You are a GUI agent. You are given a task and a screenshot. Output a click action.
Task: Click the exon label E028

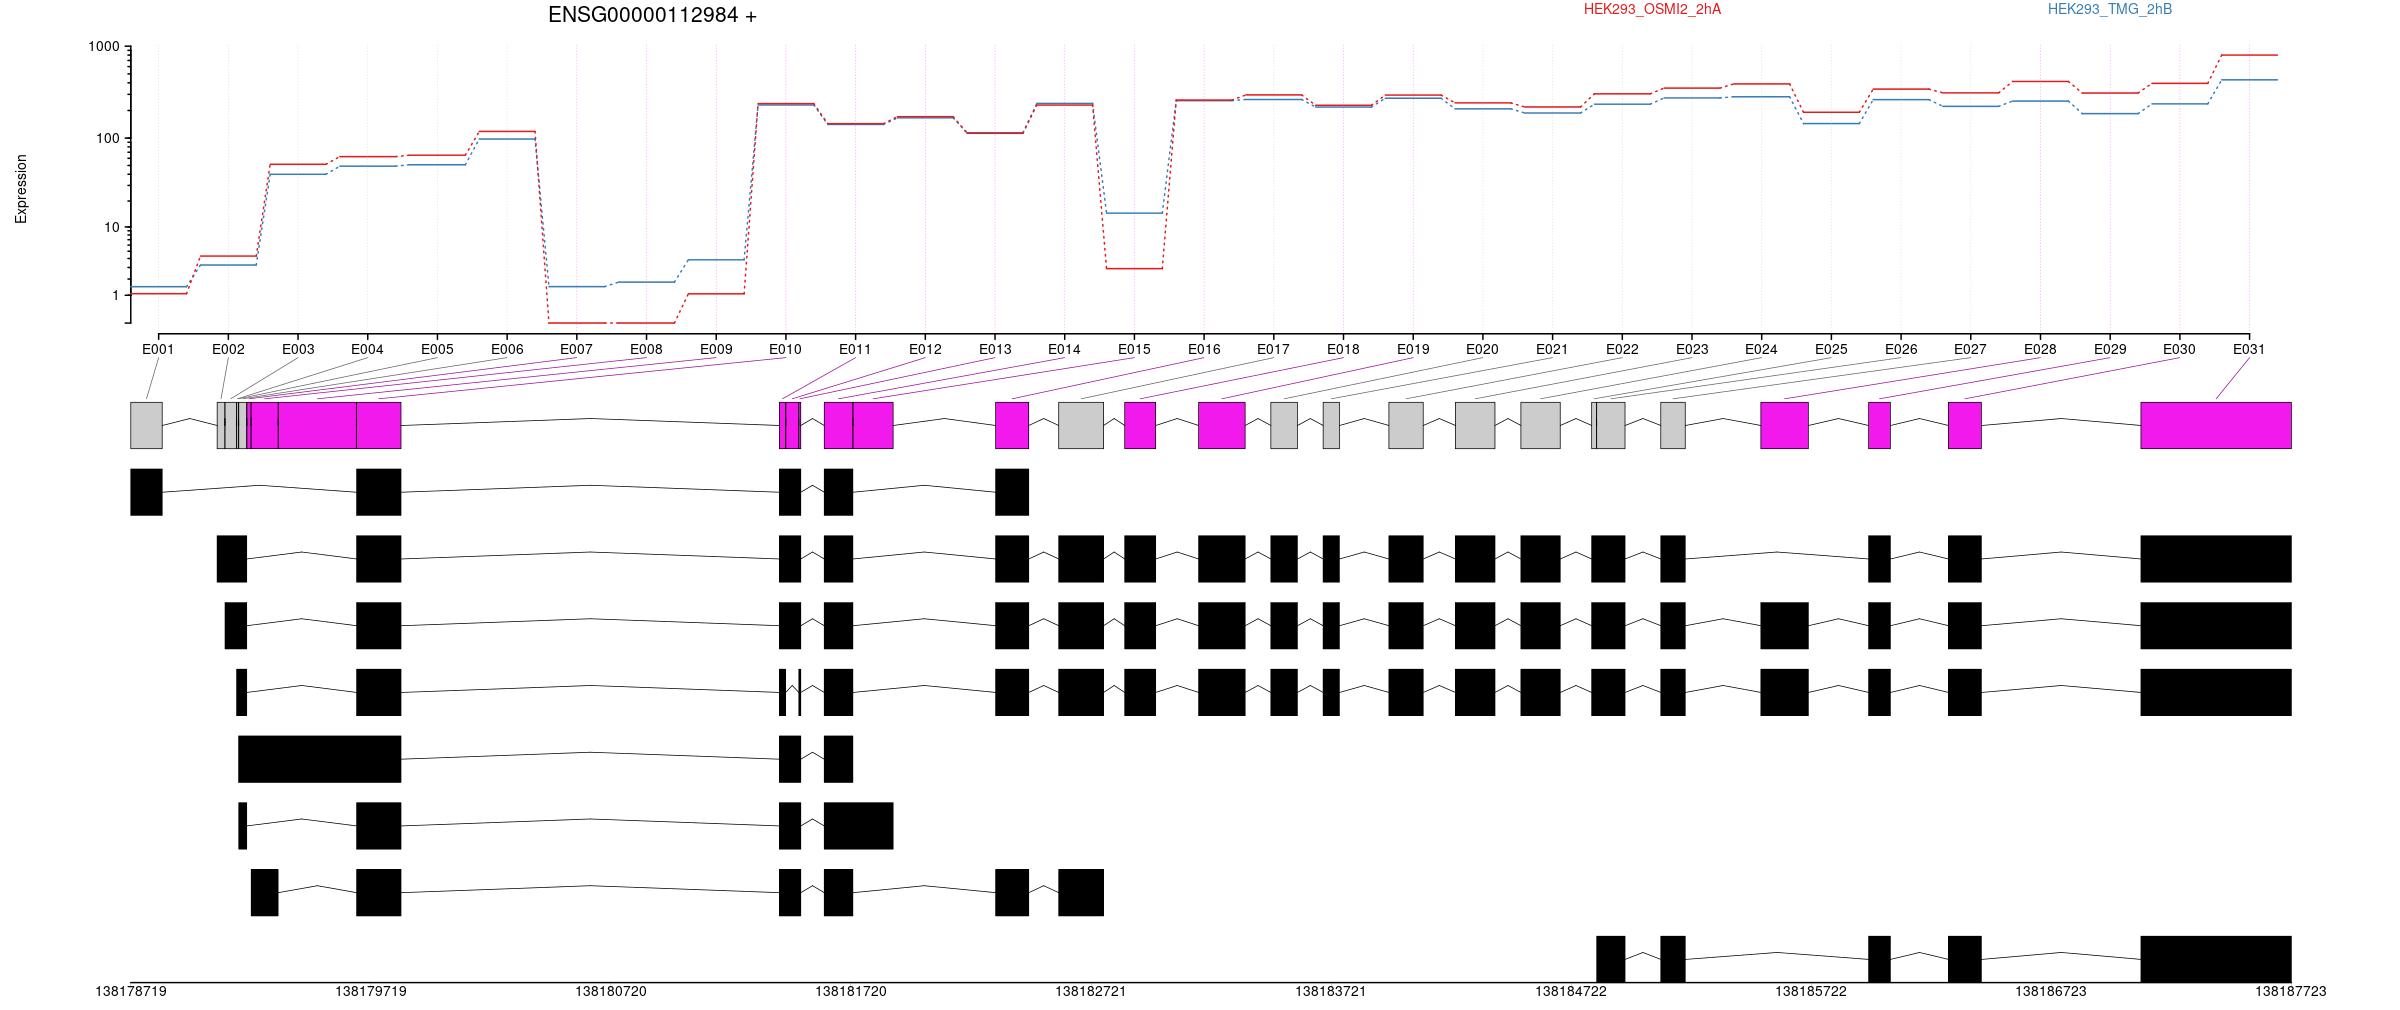(2040, 349)
